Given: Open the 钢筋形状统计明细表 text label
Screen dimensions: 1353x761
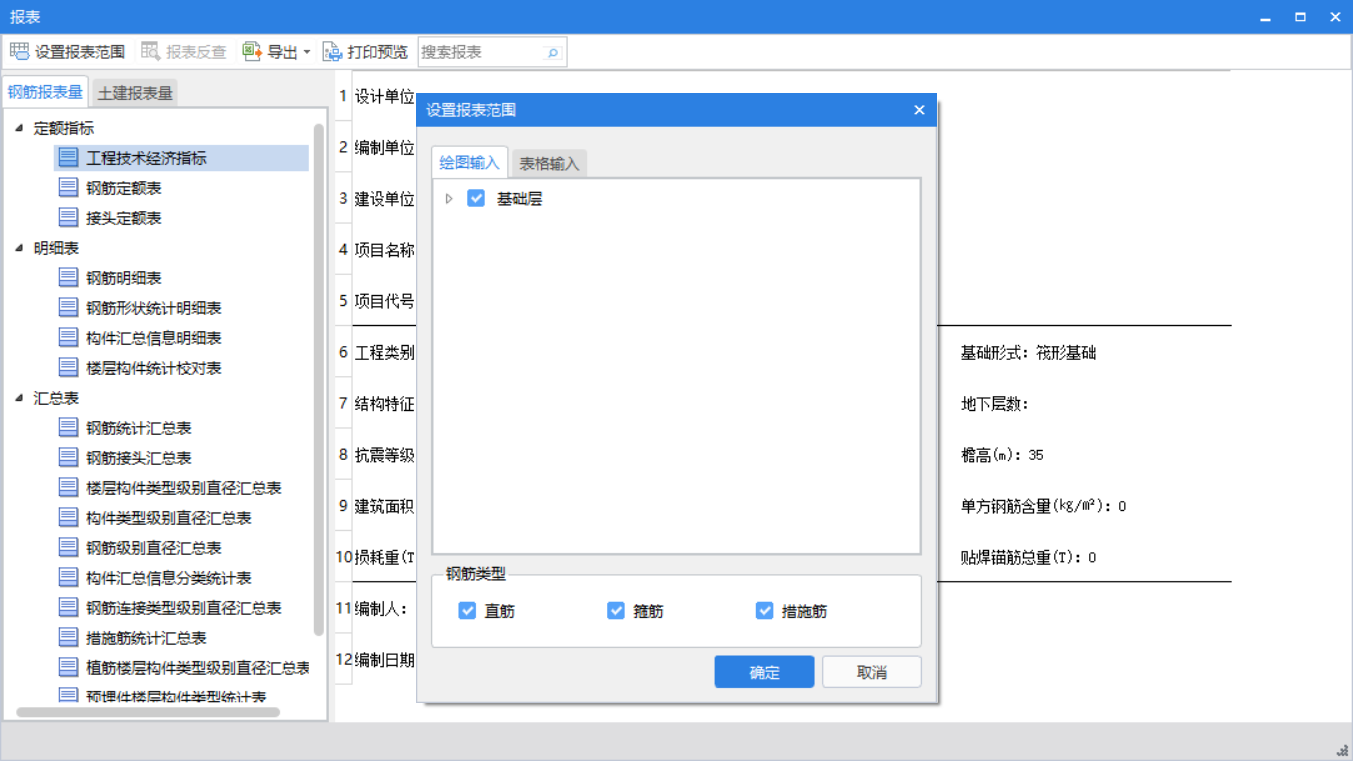Looking at the screenshot, I should [x=154, y=308].
